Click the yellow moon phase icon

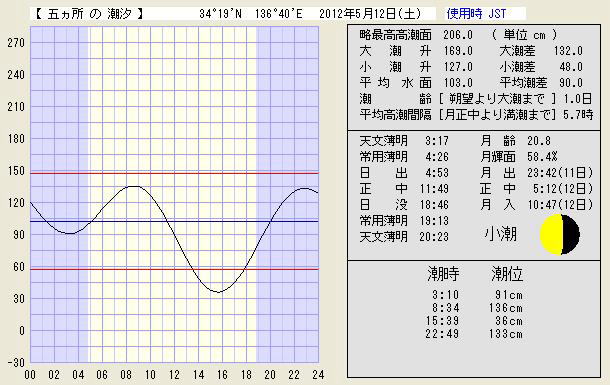tap(560, 234)
